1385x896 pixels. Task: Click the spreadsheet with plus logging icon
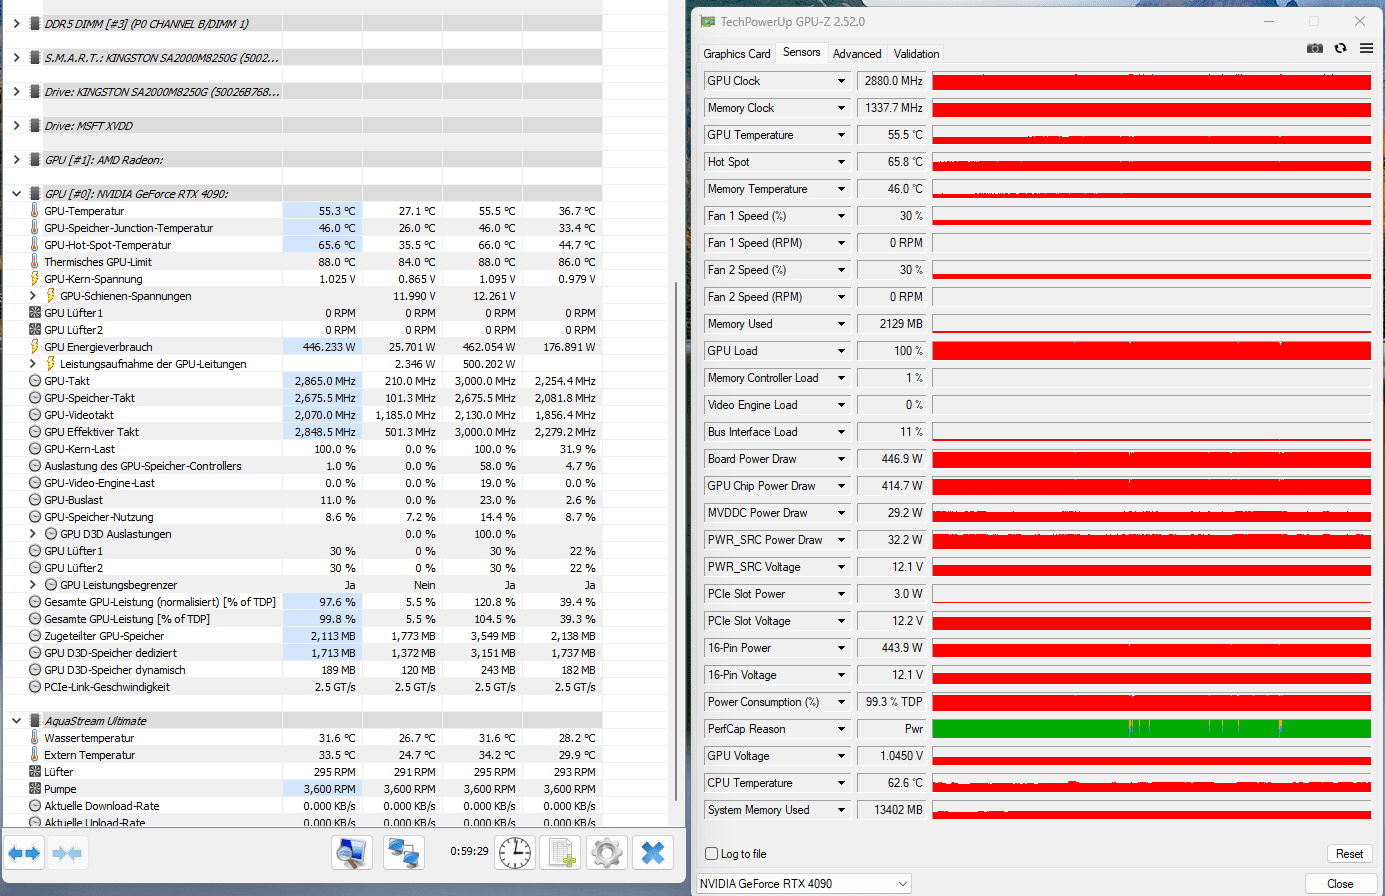coord(561,853)
